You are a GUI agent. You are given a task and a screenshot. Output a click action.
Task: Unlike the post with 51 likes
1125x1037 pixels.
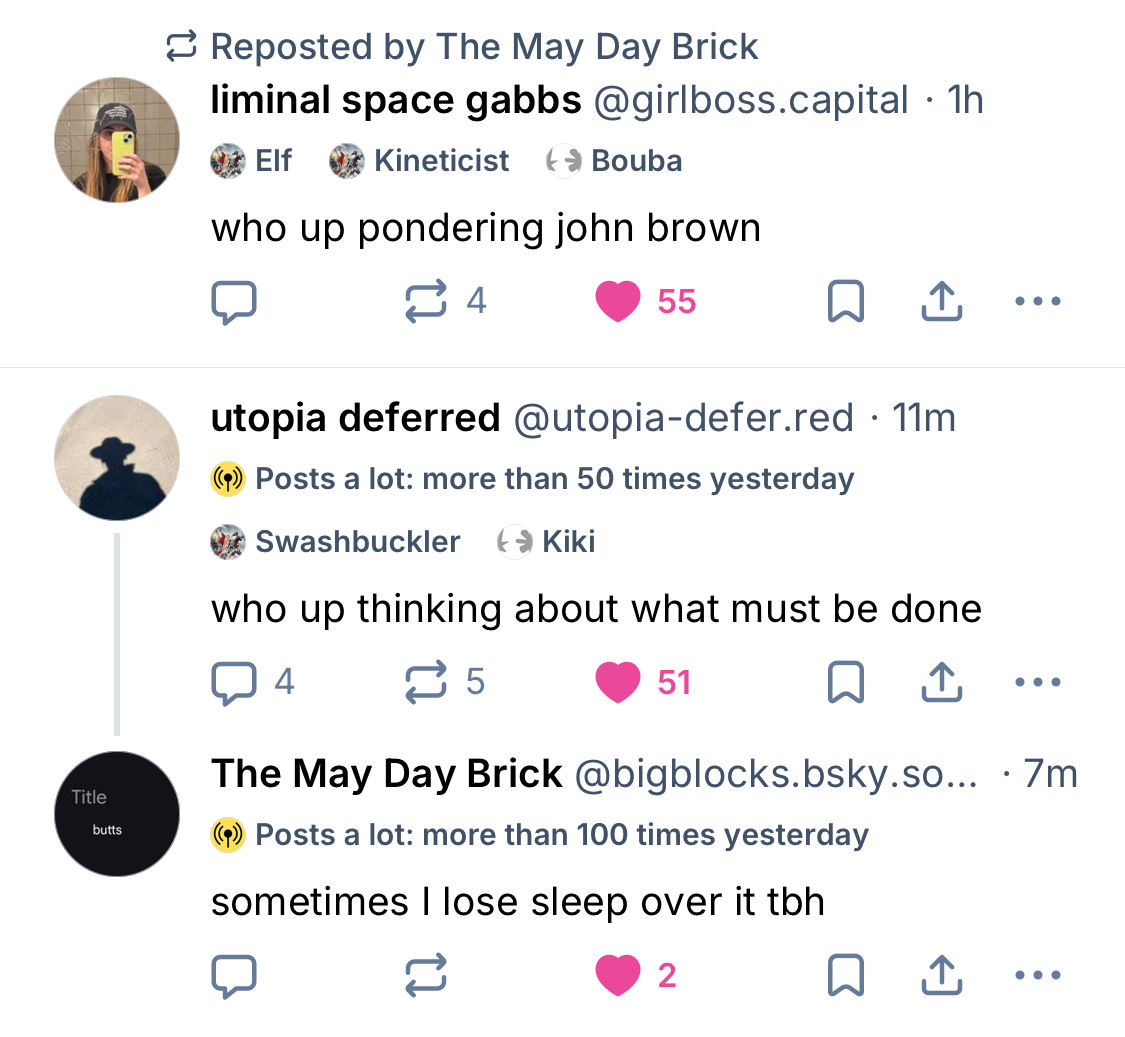[618, 682]
